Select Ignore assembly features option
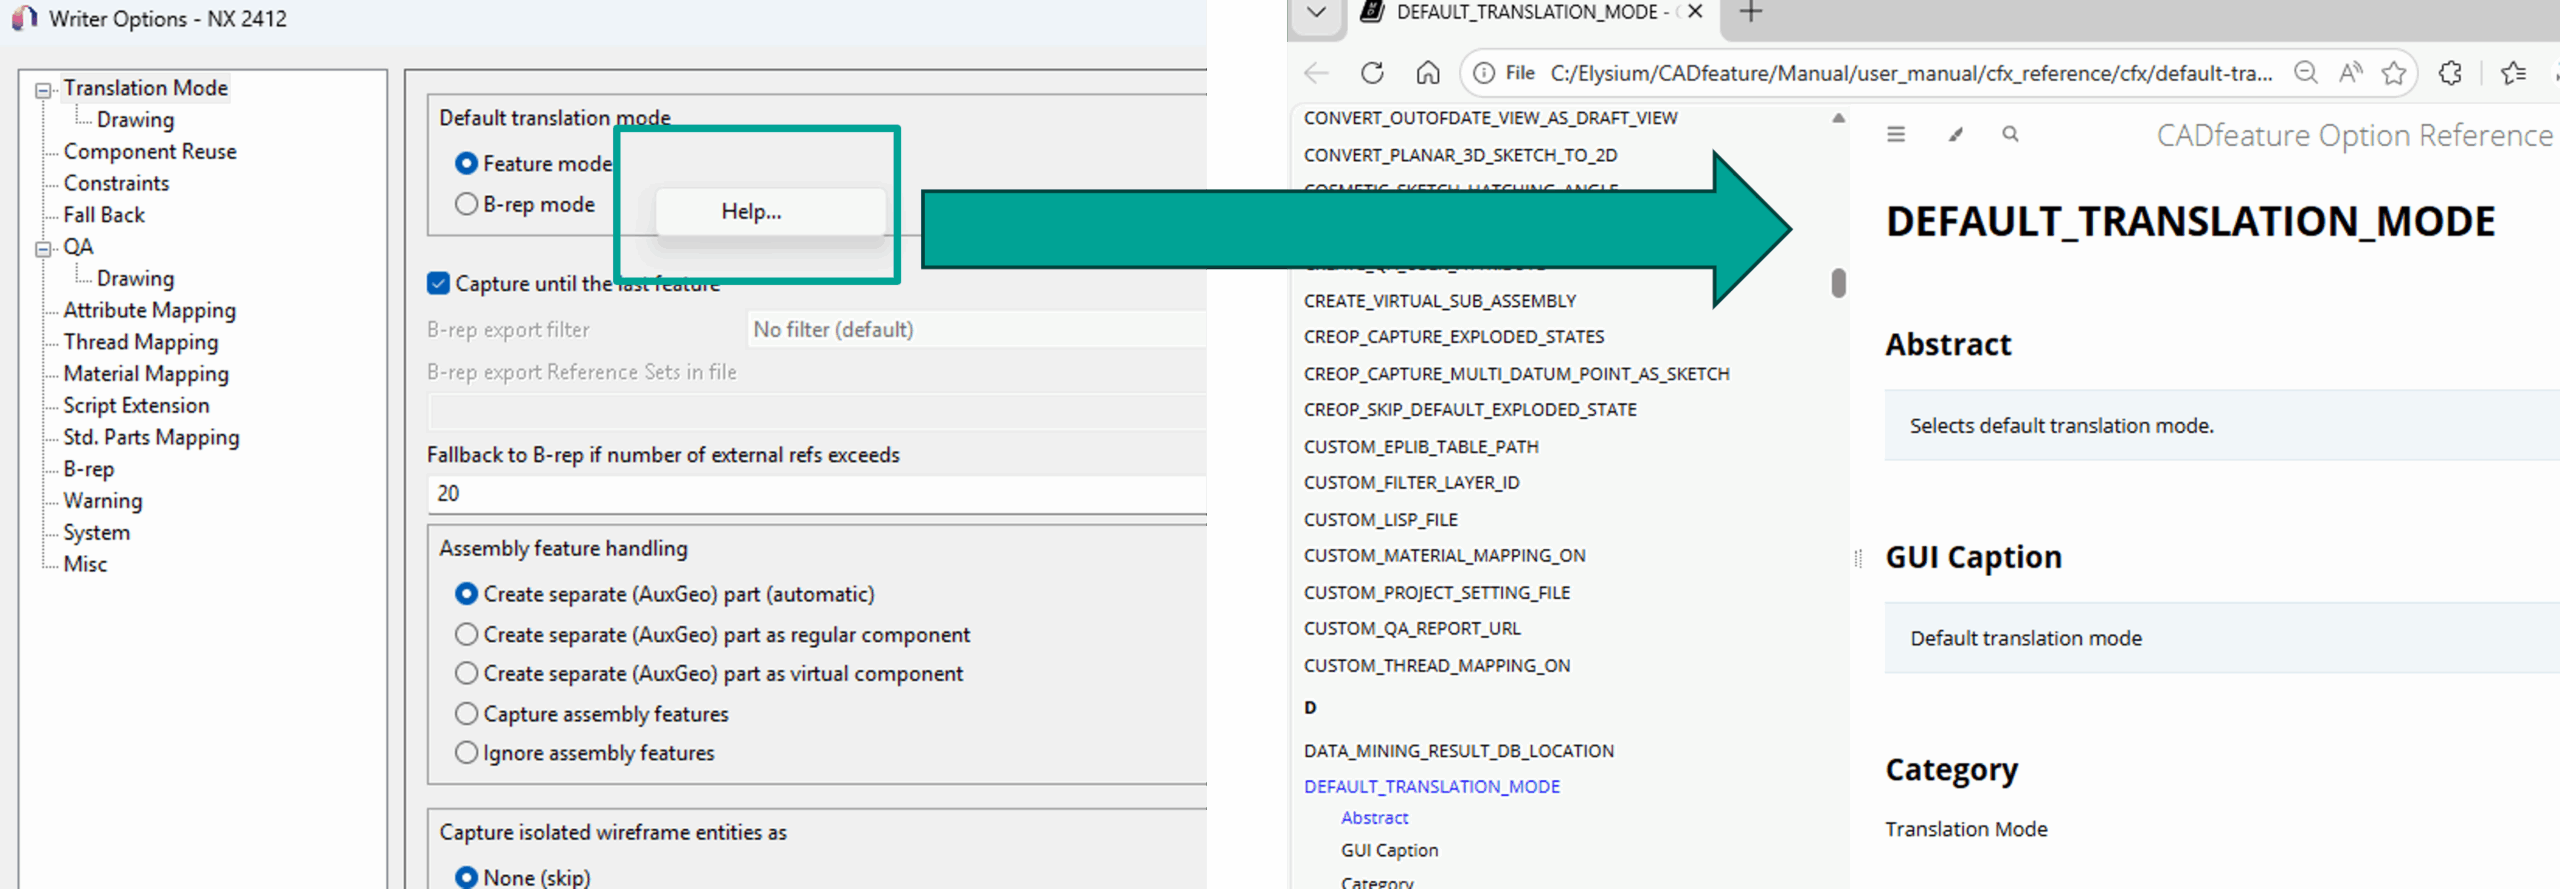This screenshot has height=889, width=2560. (466, 753)
